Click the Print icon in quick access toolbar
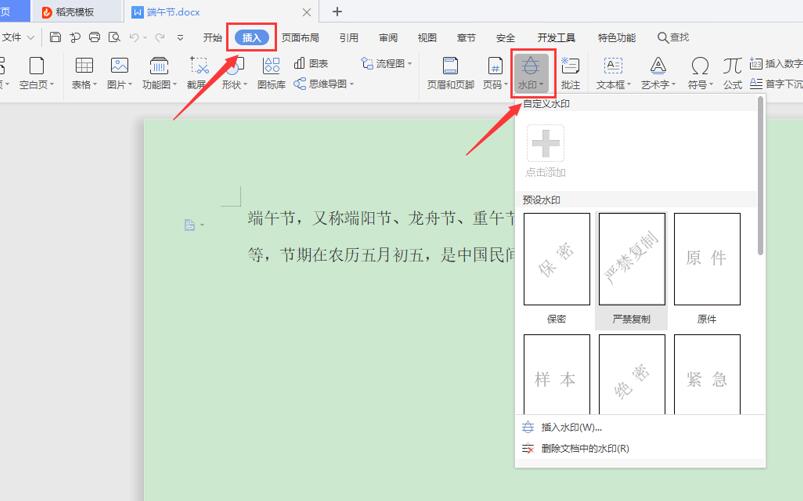The width and height of the screenshot is (803, 501). pyautogui.click(x=95, y=37)
